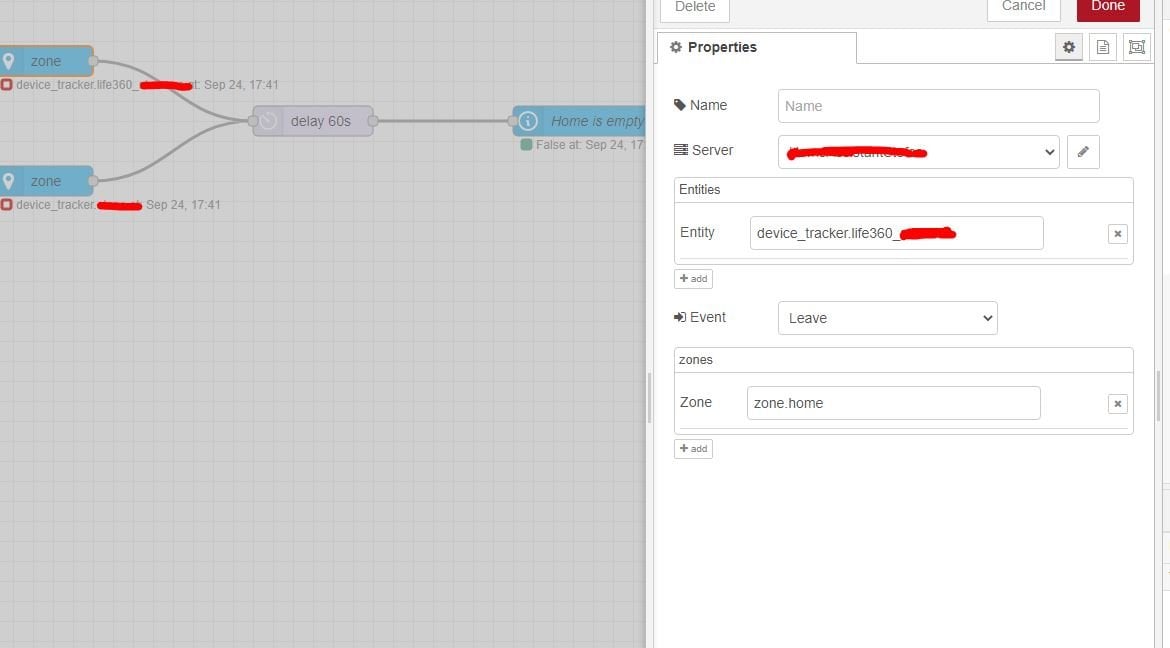This screenshot has width=1170, height=648.
Task: Open node description document icon
Action: [1102, 47]
